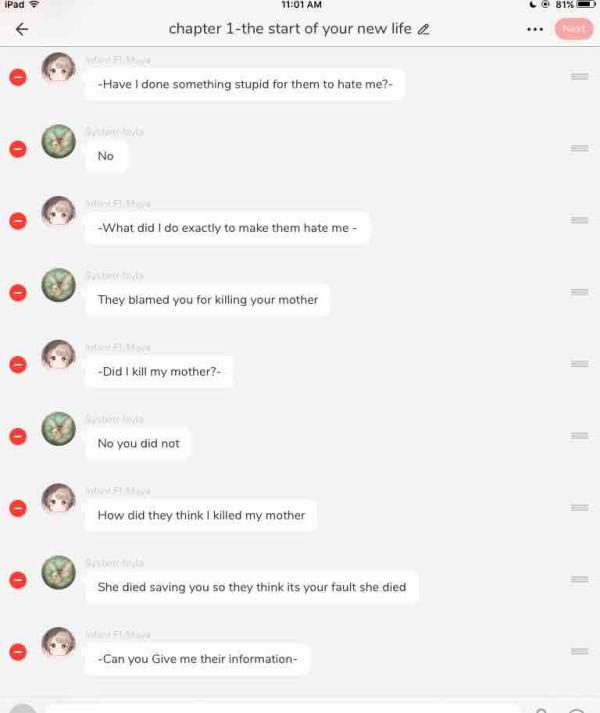Delete the 'Have I done something stupid' message
The height and width of the screenshot is (713, 600).
pos(18,77)
